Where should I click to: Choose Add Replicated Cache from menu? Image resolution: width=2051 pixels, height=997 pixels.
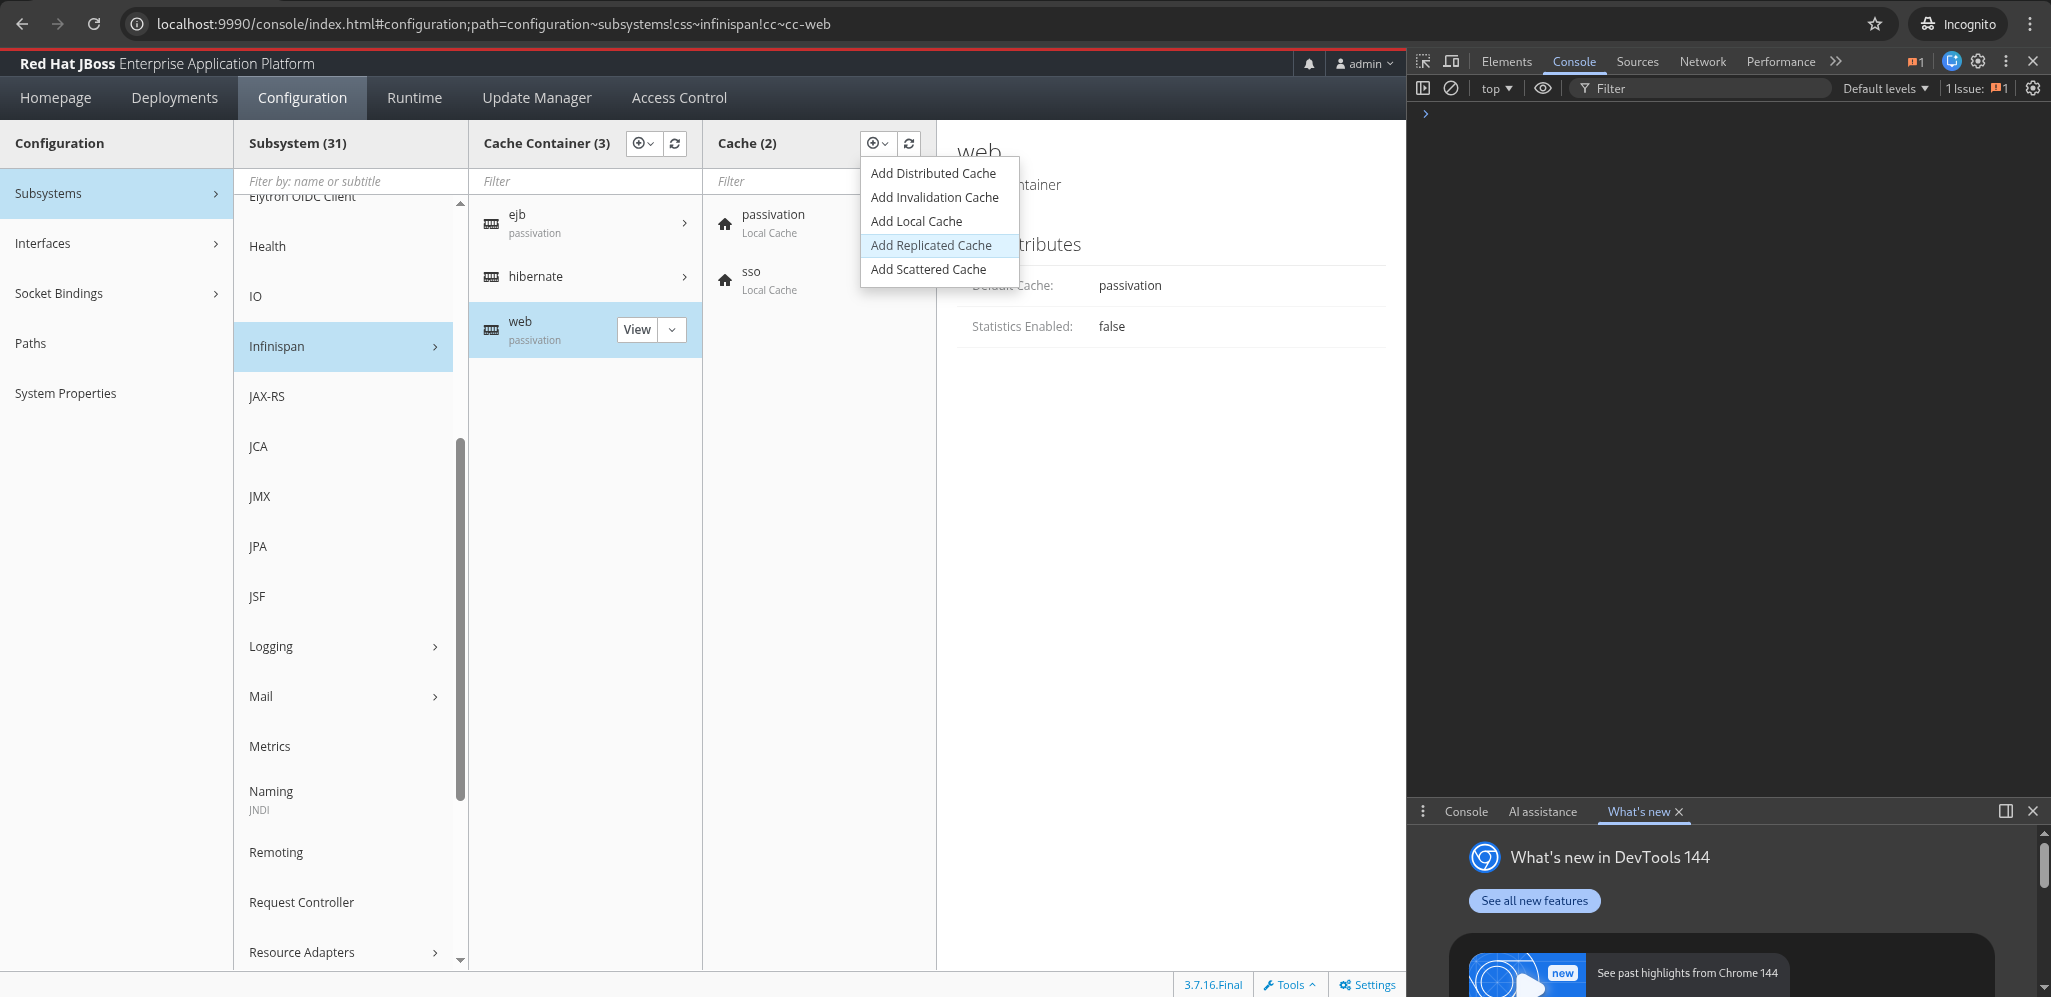click(x=931, y=246)
